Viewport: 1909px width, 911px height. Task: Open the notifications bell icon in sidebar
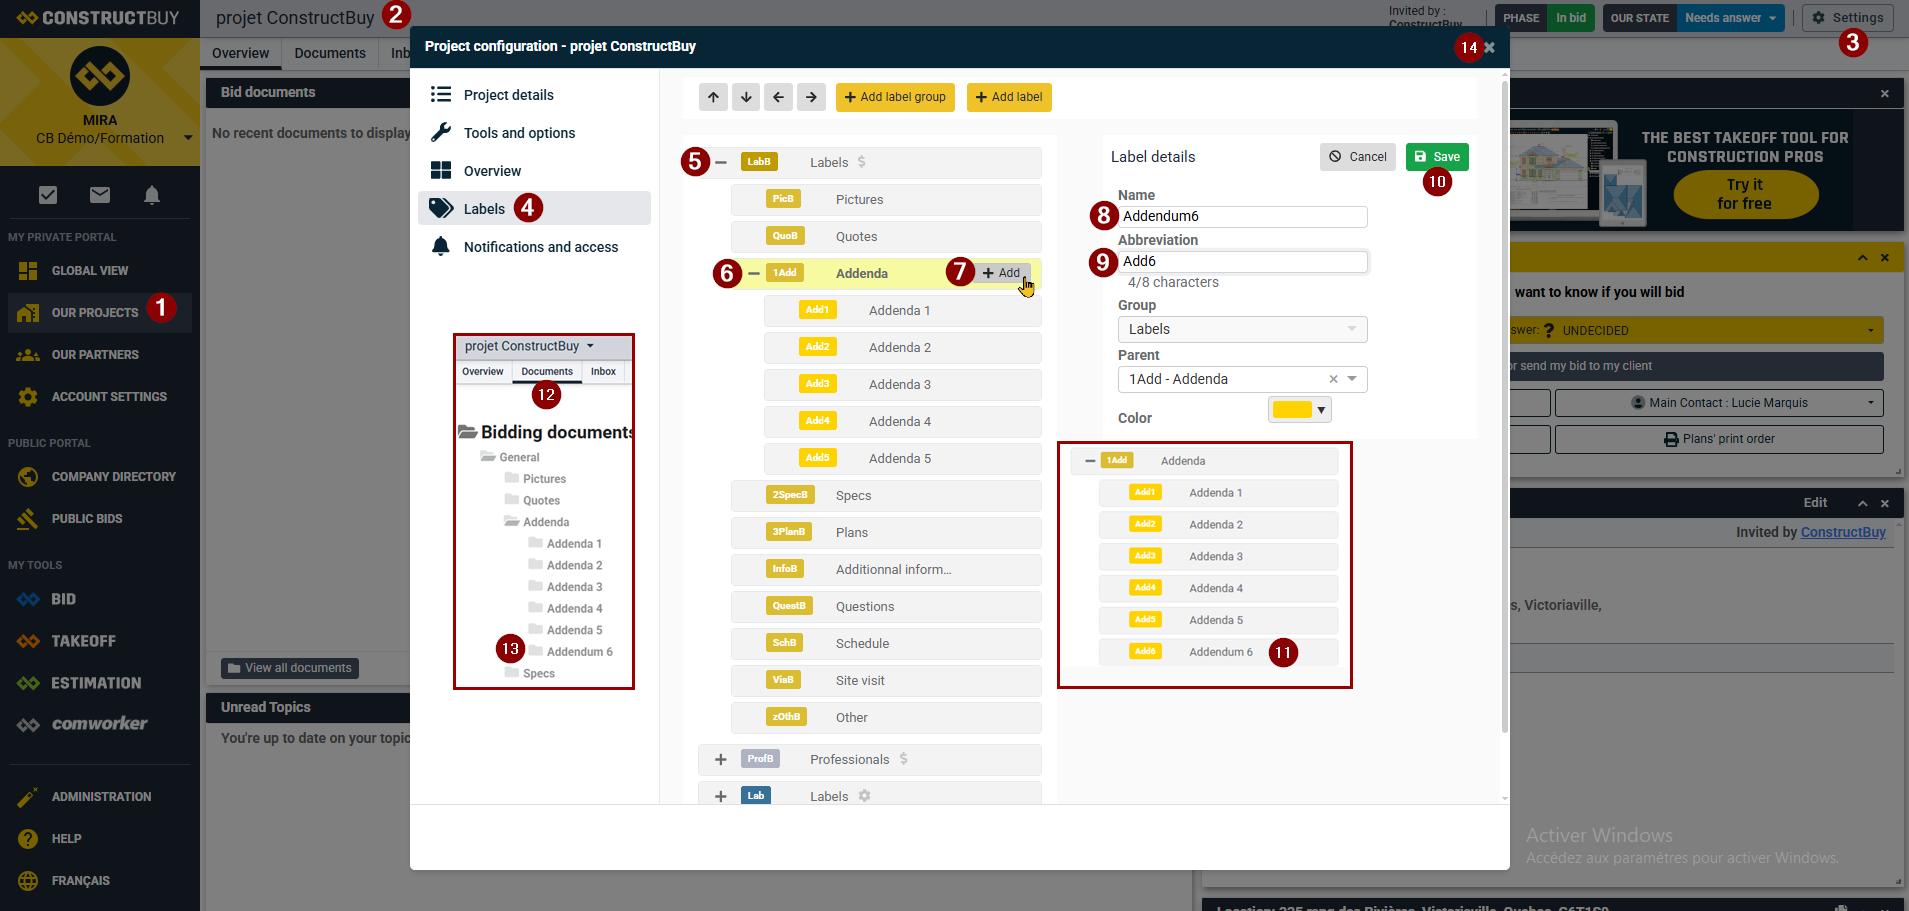152,195
